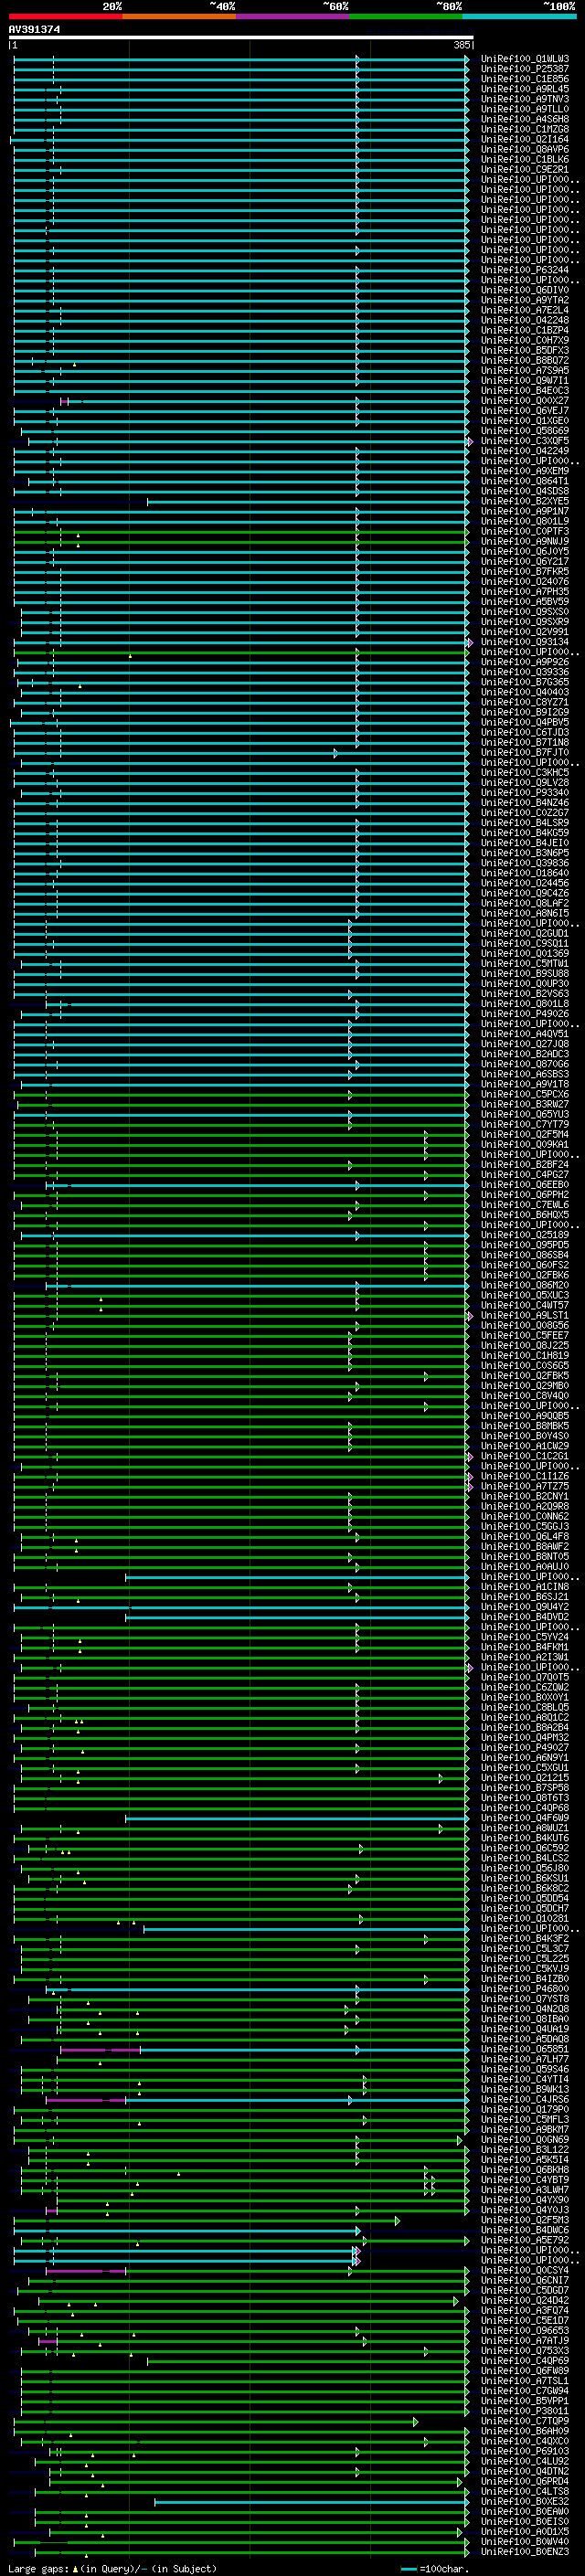Select the UniRef100_P49026 hit label
585x2576 pixels.
[525, 1014]
